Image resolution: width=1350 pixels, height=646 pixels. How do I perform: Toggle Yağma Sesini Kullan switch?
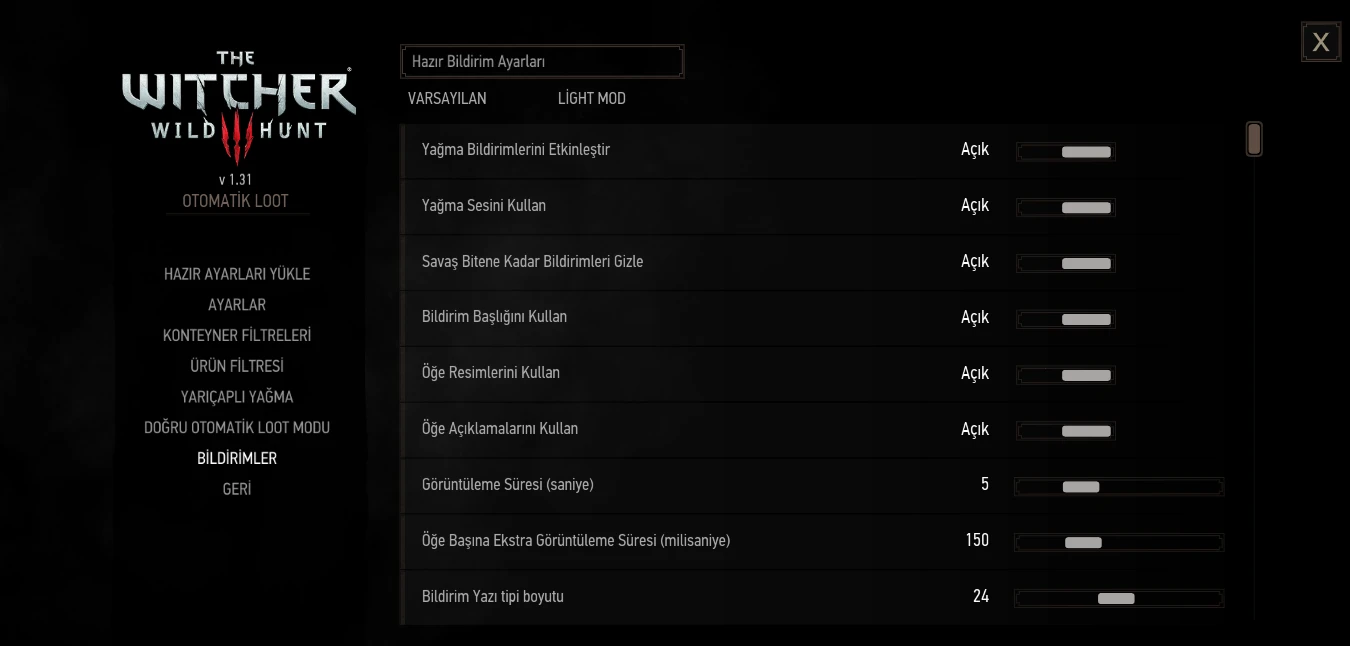pos(1066,208)
